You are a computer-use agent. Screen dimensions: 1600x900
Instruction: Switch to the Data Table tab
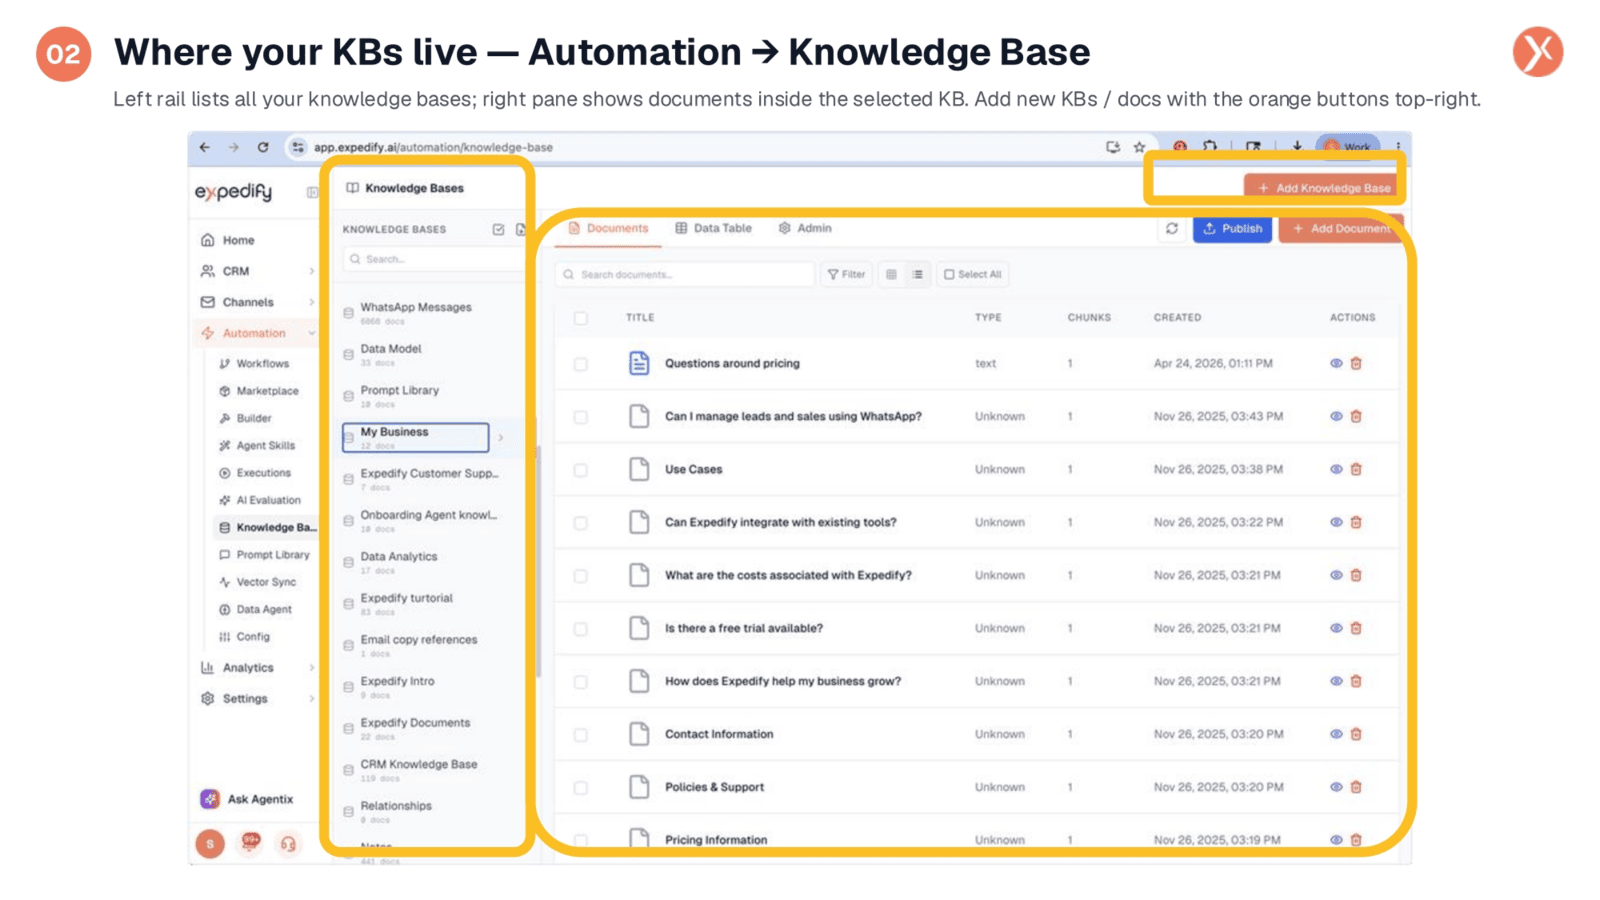(713, 228)
